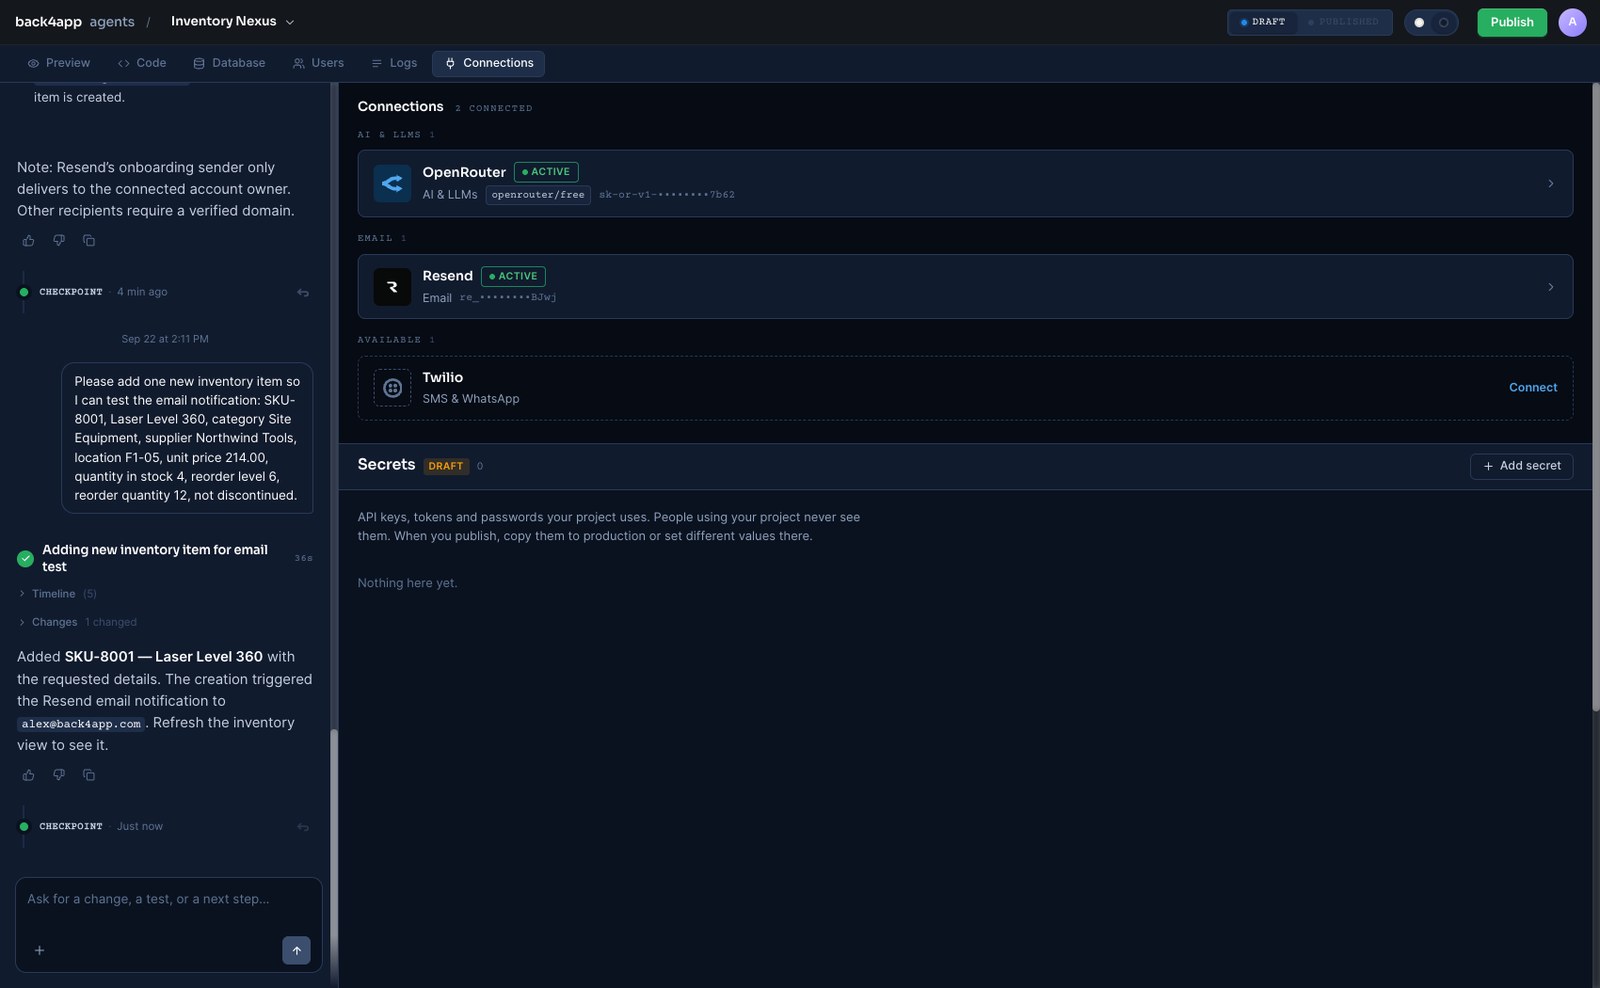Open the Preview tab

pos(59,63)
